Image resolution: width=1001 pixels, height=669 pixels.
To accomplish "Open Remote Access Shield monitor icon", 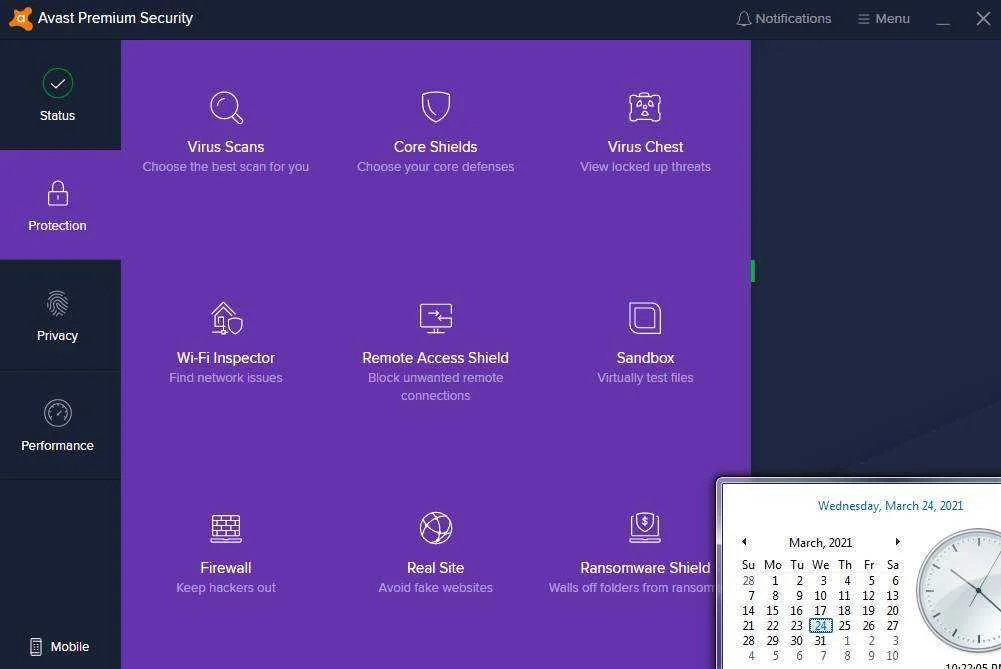I will pyautogui.click(x=435, y=318).
